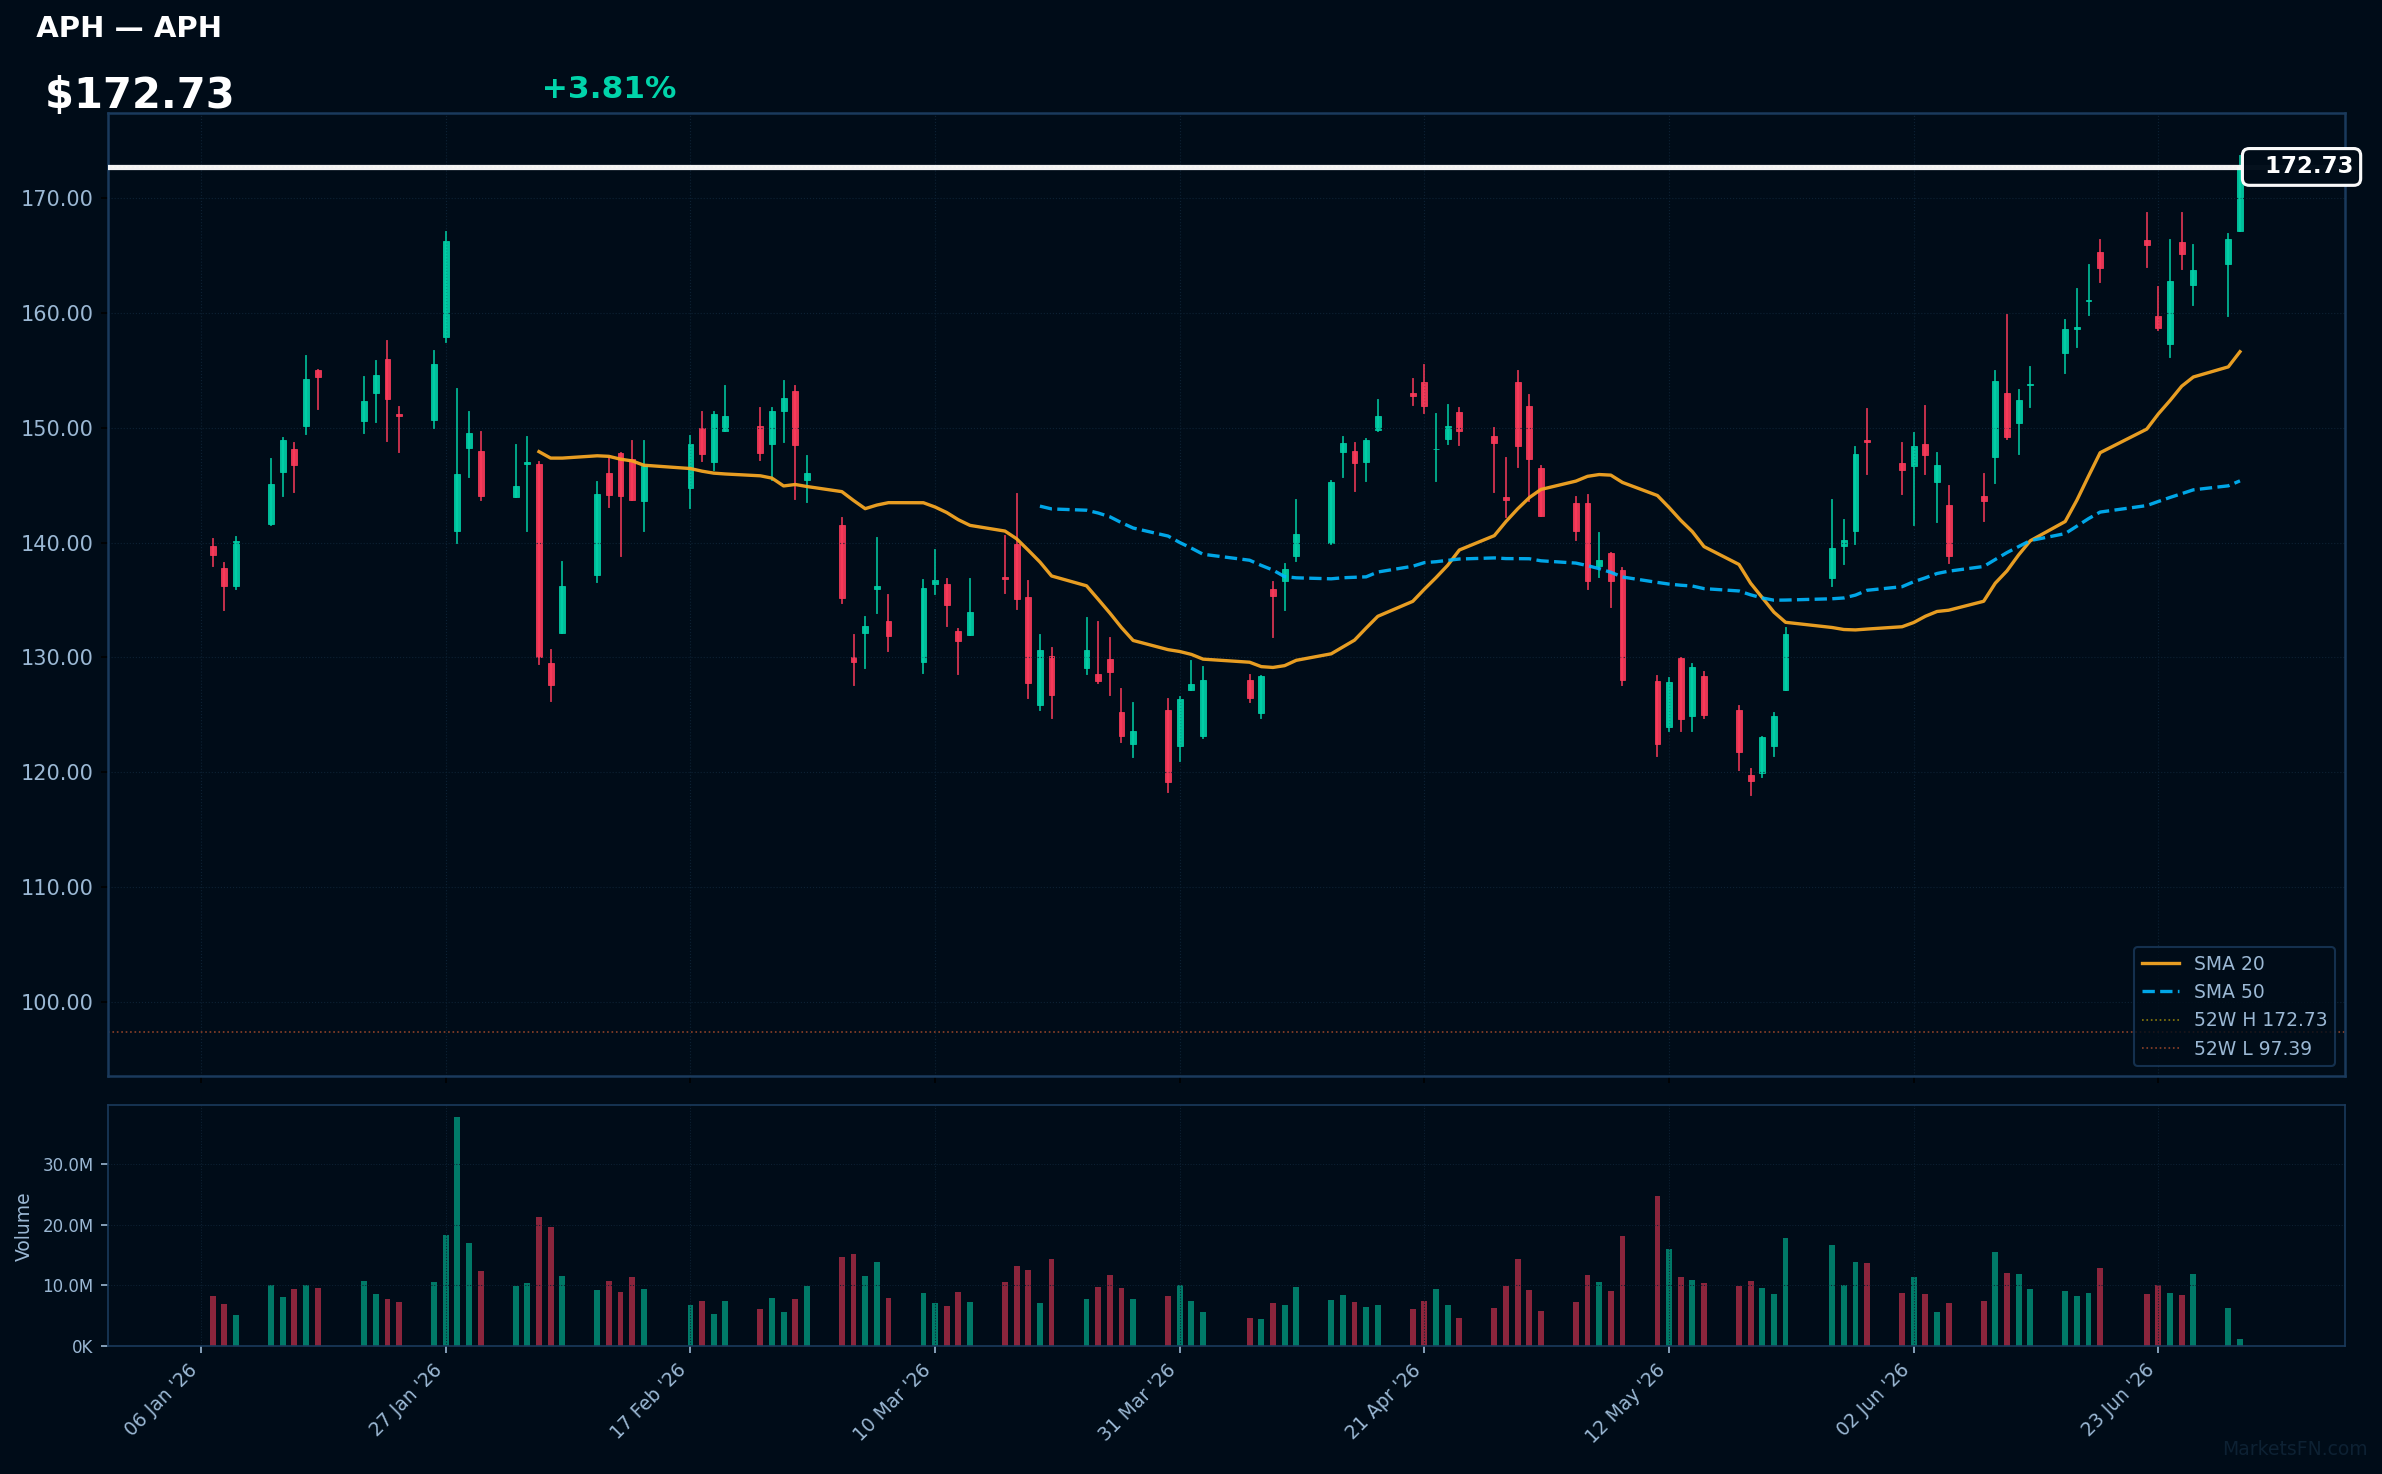Click the "21 Apr '26" date label
The height and width of the screenshot is (1474, 2382).
tap(1383, 1399)
